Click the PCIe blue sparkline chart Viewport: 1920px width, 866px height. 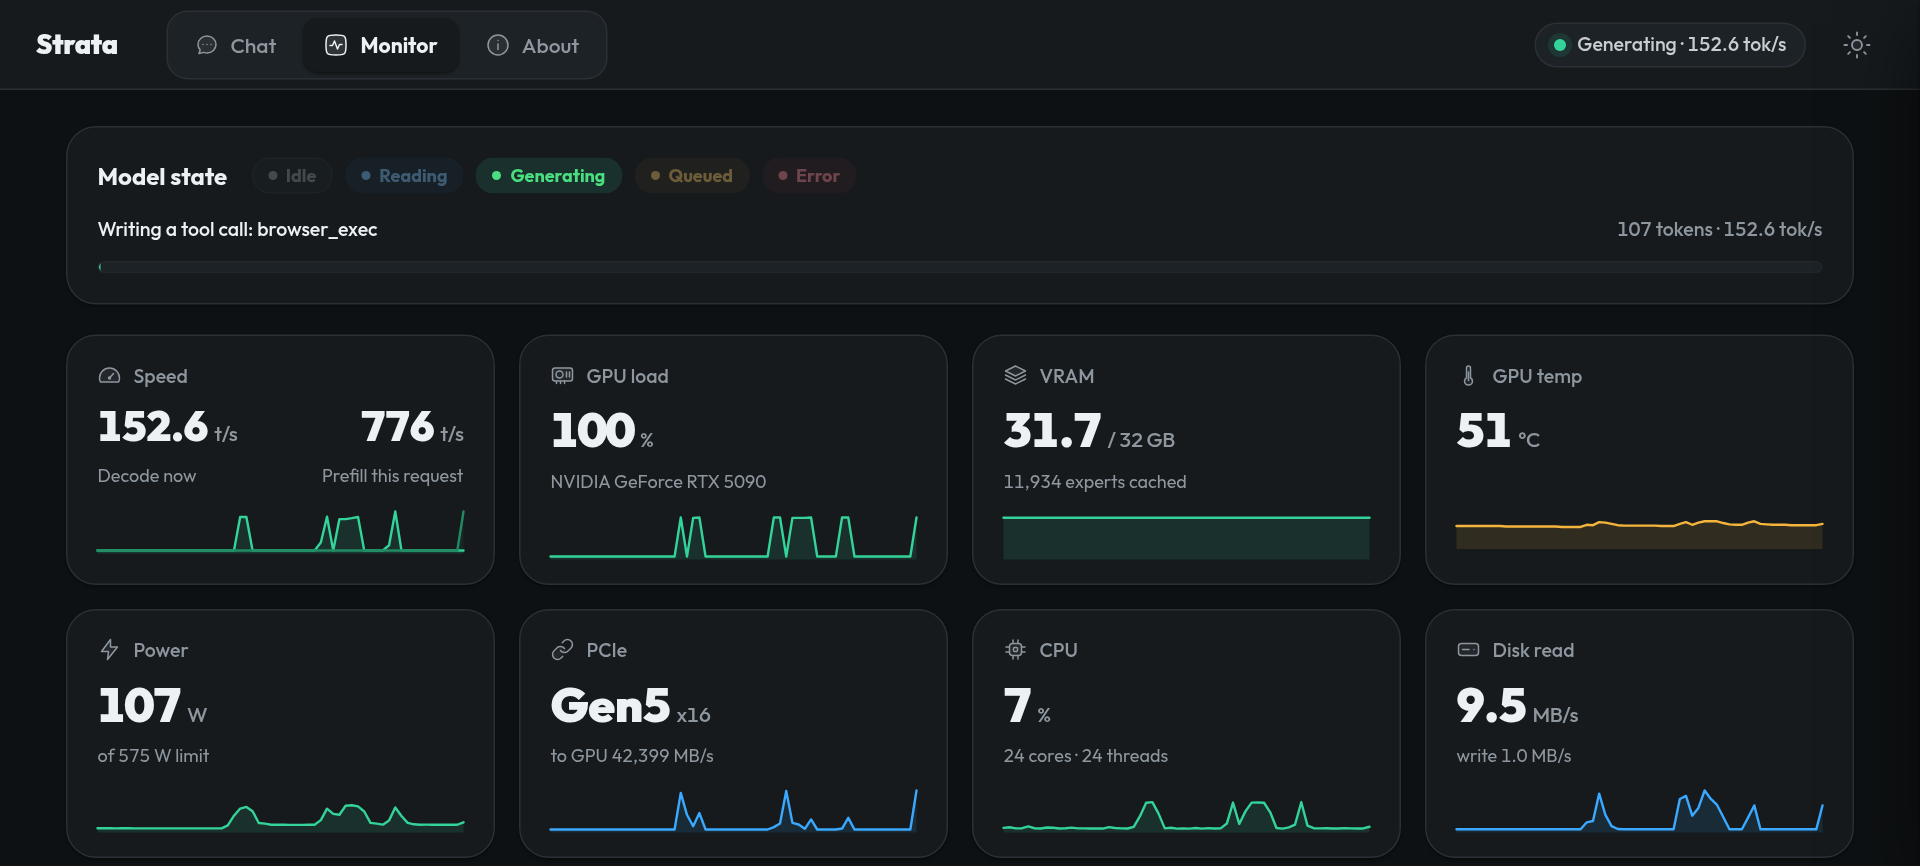pos(733,810)
